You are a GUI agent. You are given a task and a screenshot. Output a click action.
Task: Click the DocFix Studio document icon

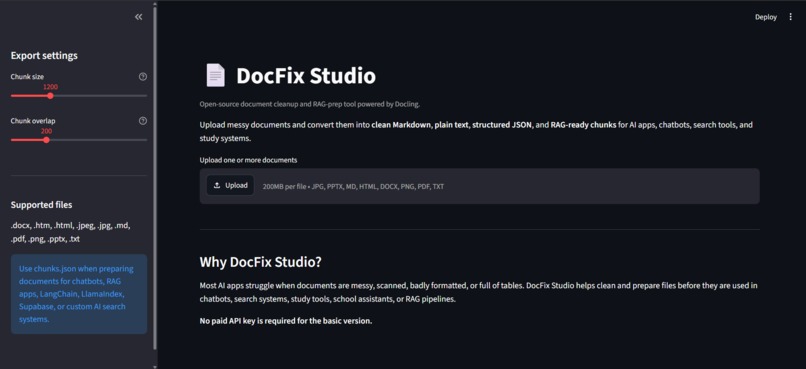[x=215, y=75]
